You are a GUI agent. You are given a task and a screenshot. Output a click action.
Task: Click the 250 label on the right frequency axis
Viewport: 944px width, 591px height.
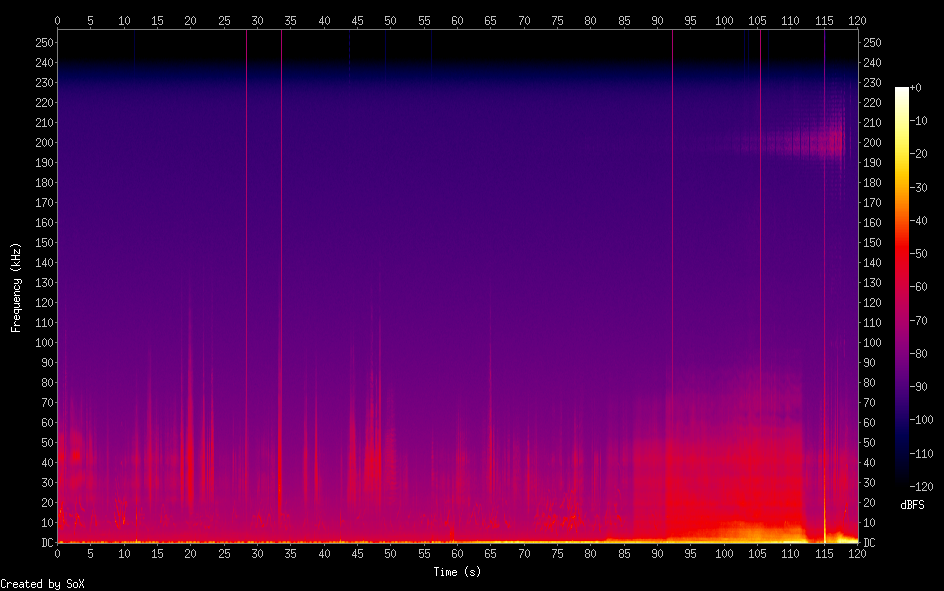click(x=872, y=43)
